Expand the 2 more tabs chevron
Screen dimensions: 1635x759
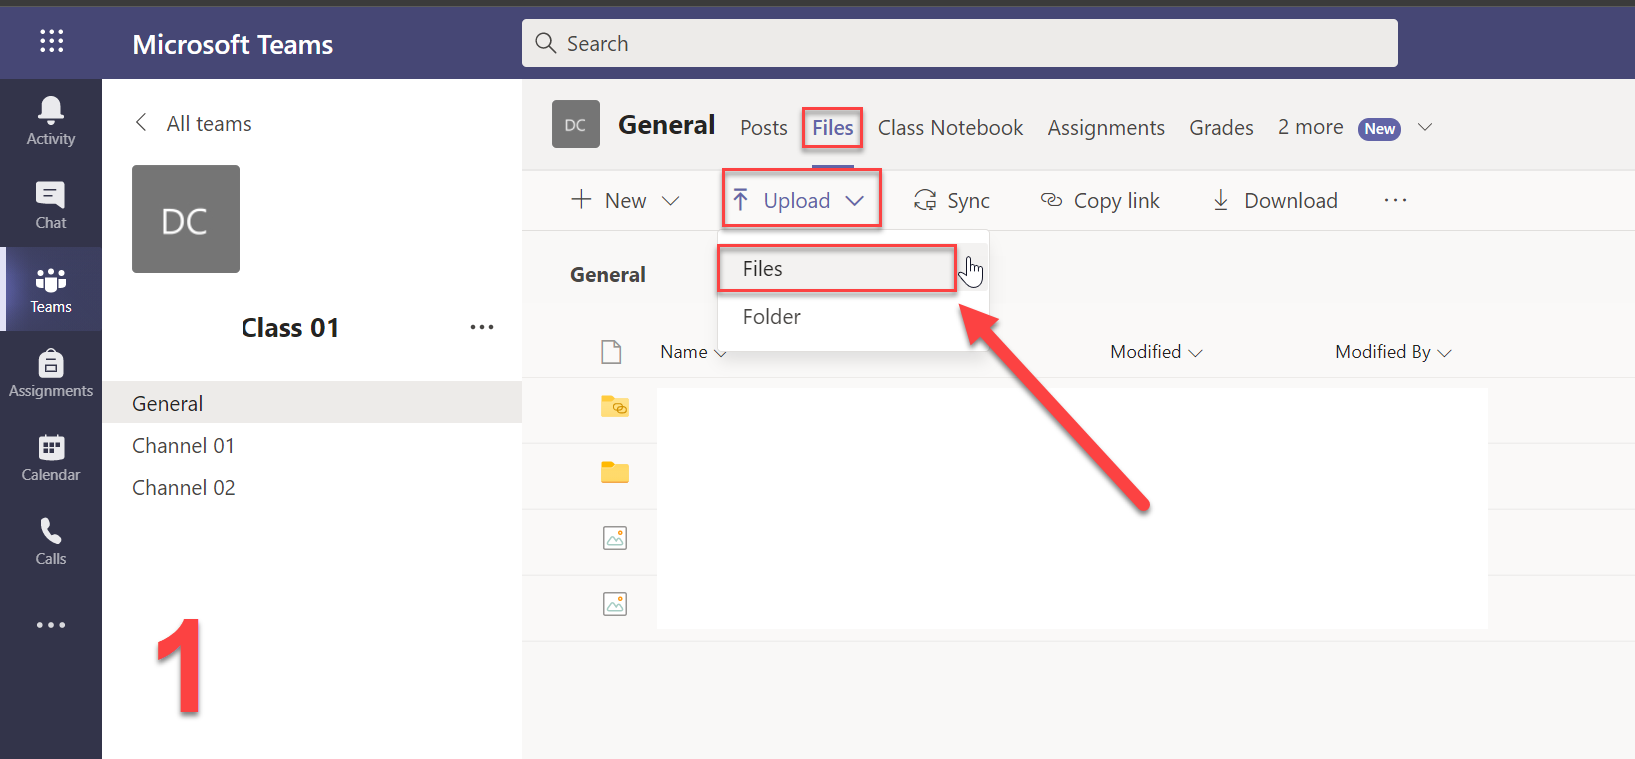1425,127
